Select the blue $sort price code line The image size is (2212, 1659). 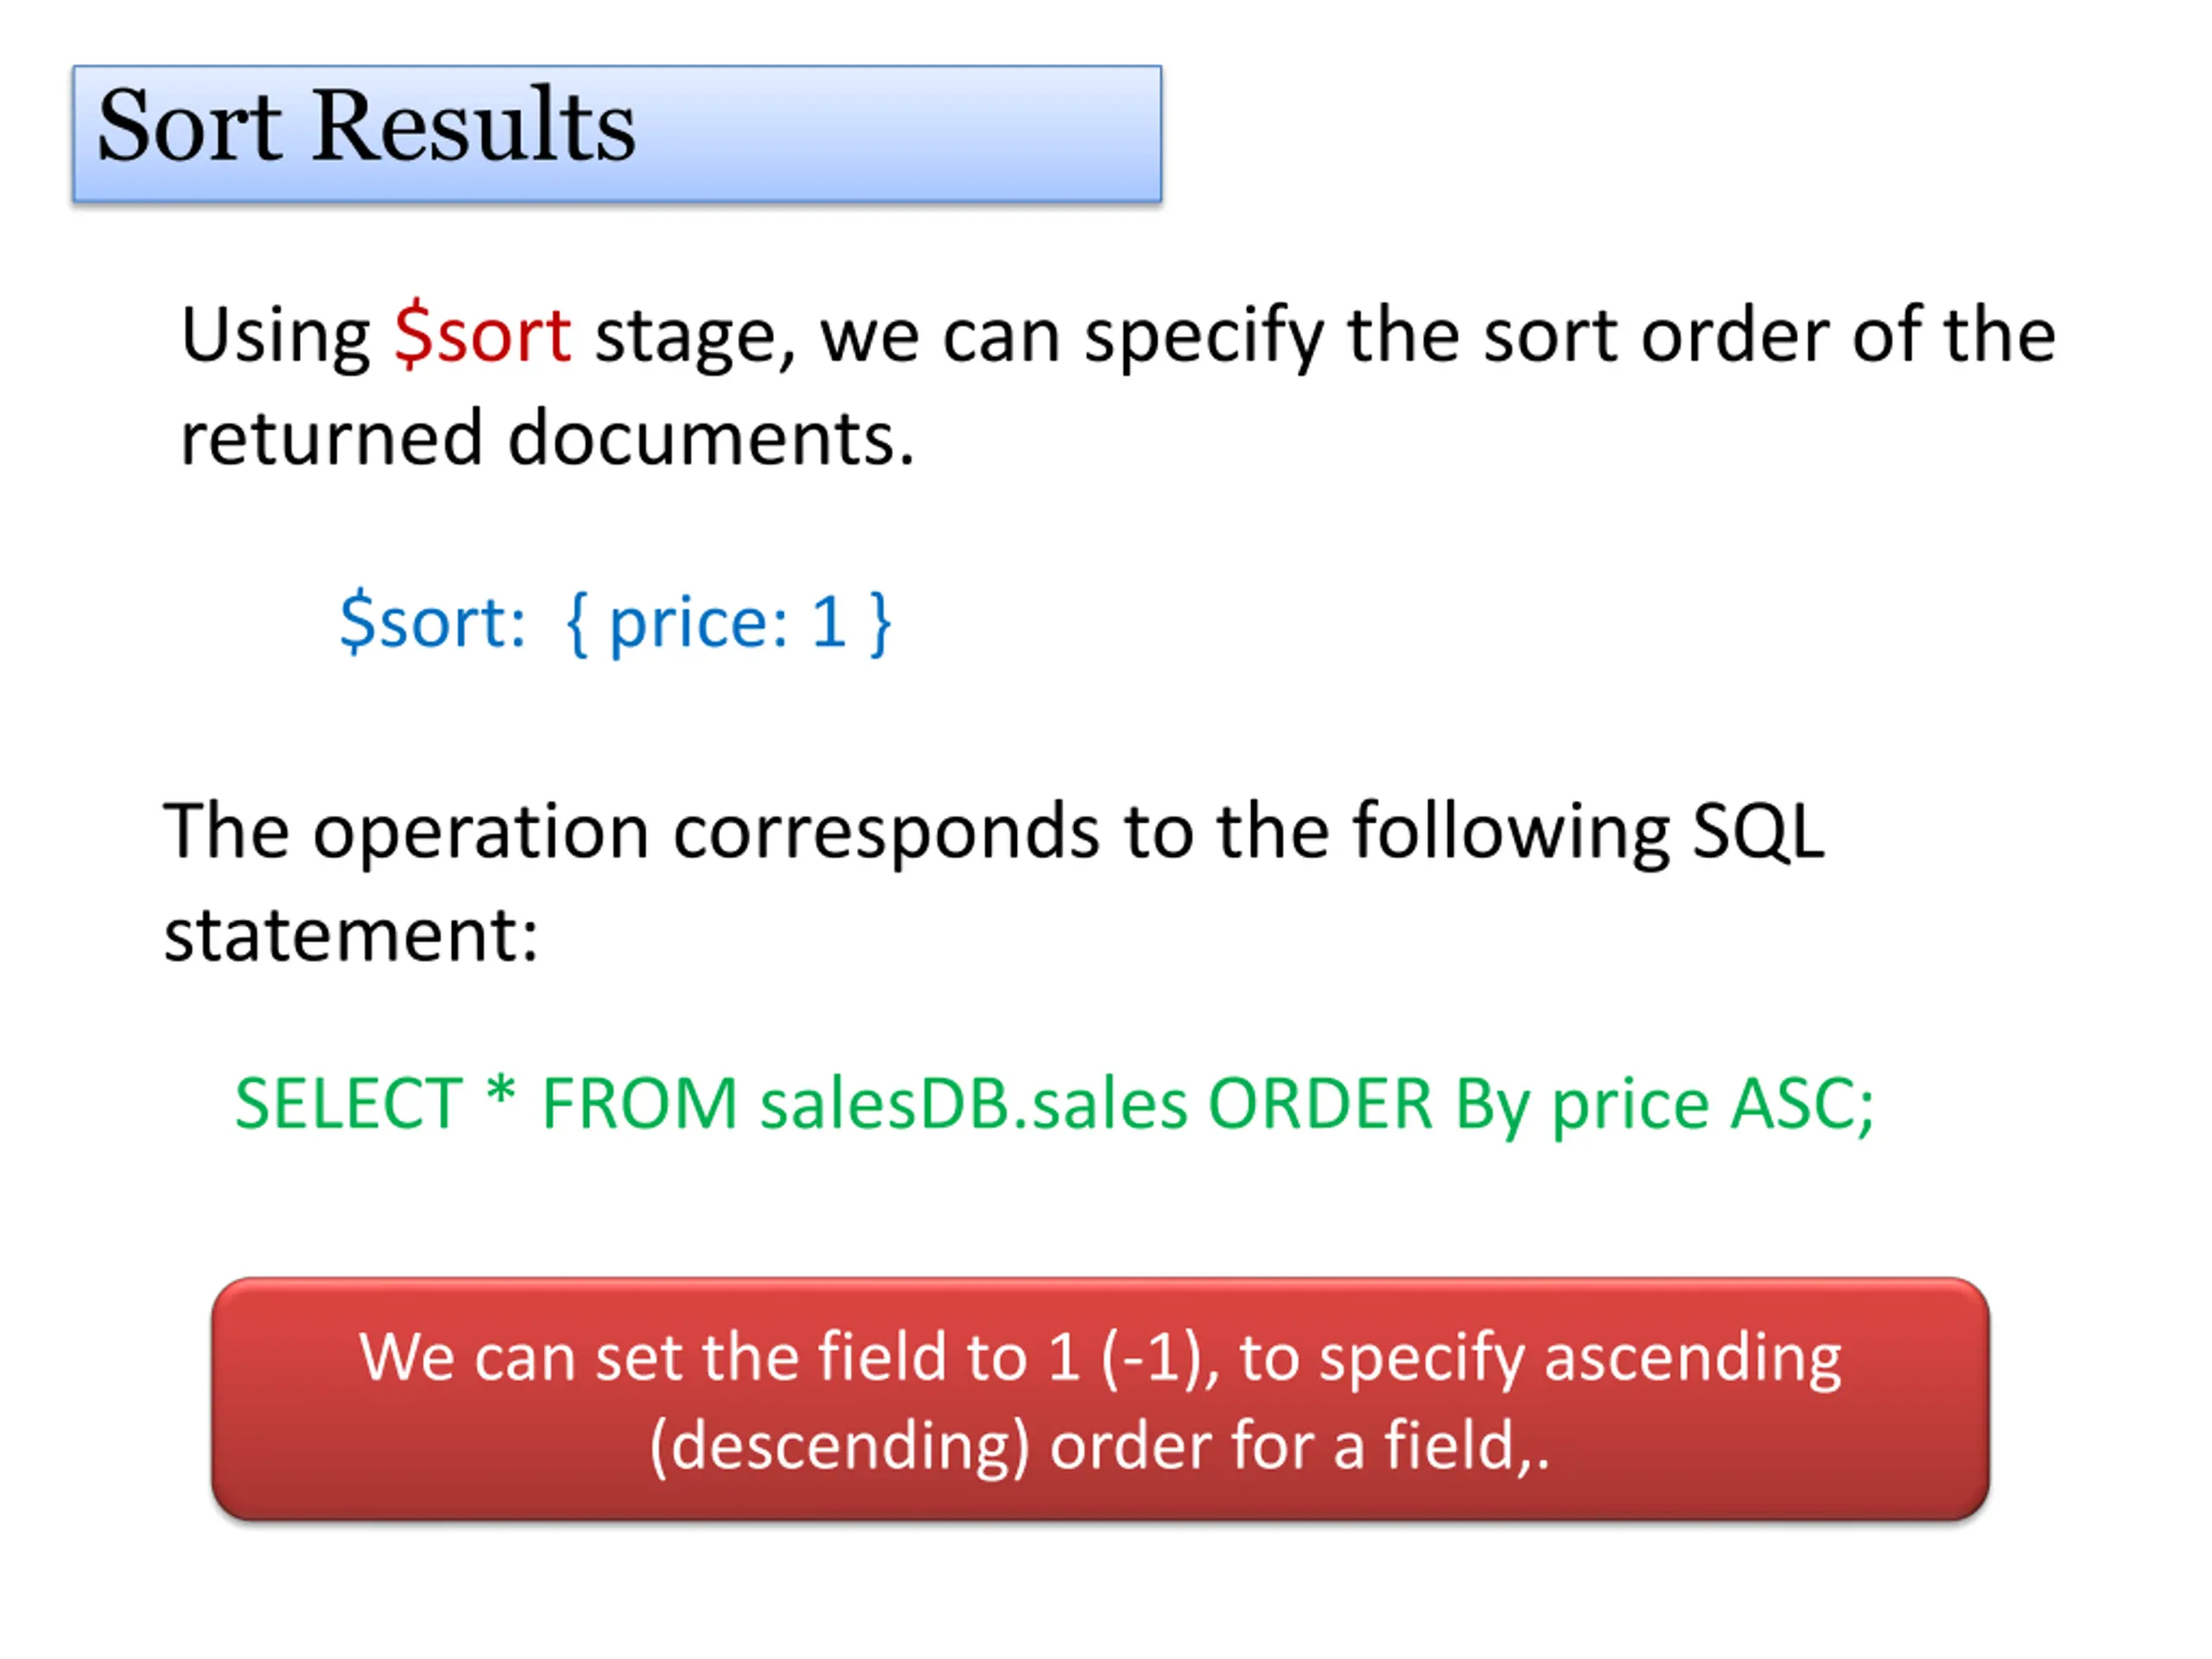[615, 623]
